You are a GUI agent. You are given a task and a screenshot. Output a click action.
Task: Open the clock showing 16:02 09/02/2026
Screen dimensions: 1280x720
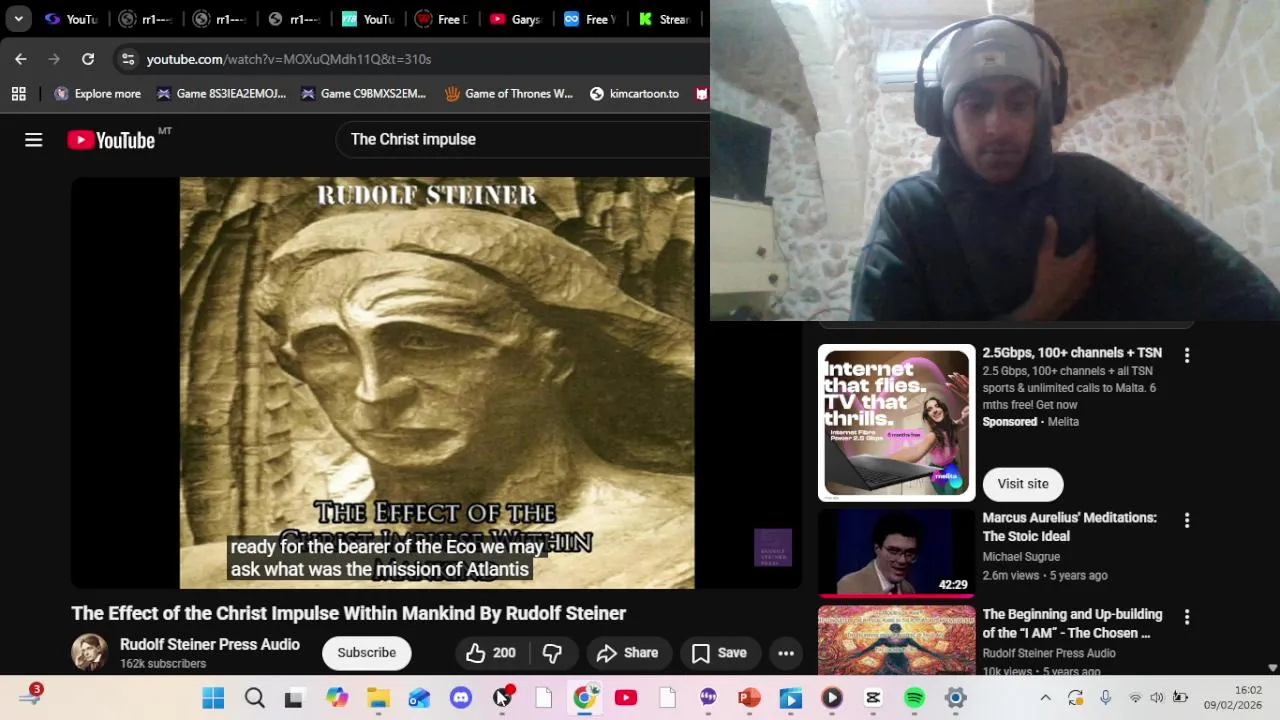(x=1232, y=698)
